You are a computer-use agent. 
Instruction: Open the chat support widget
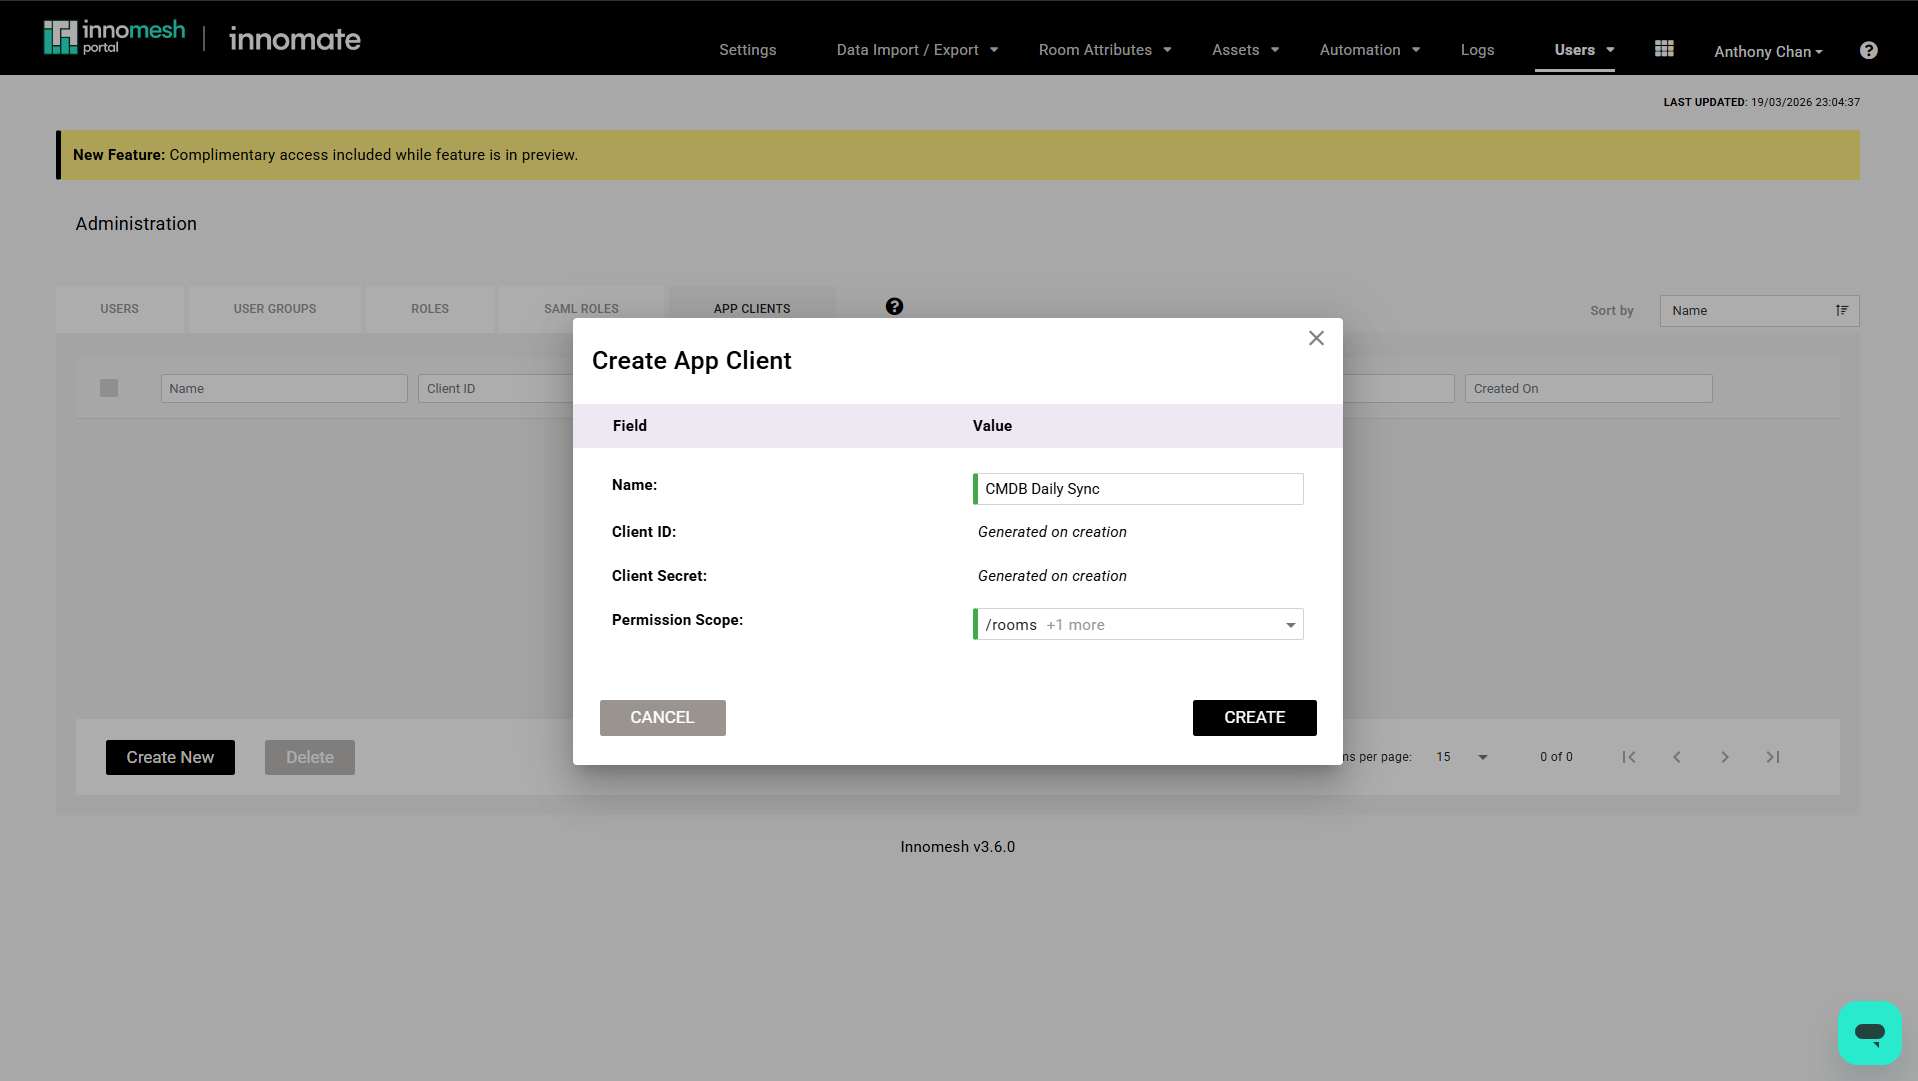(x=1868, y=1032)
